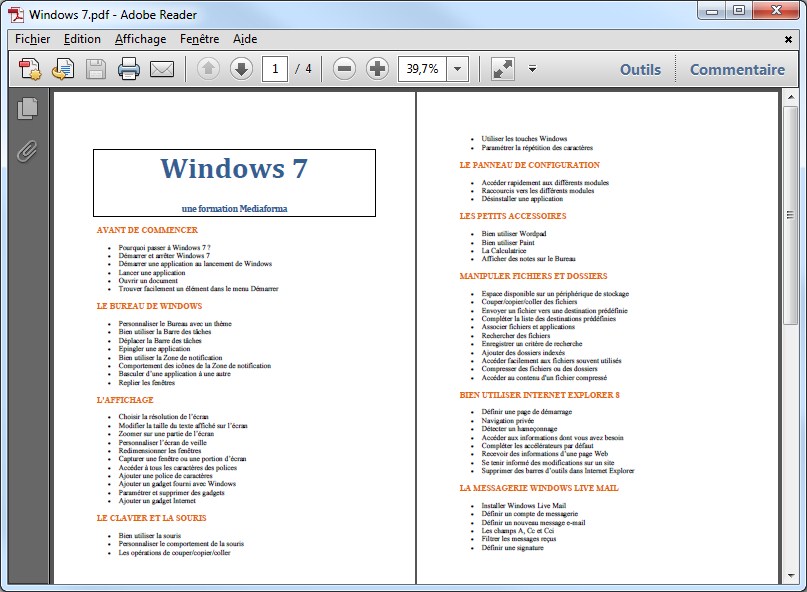
Task: Open the Outils pane
Action: (x=640, y=69)
